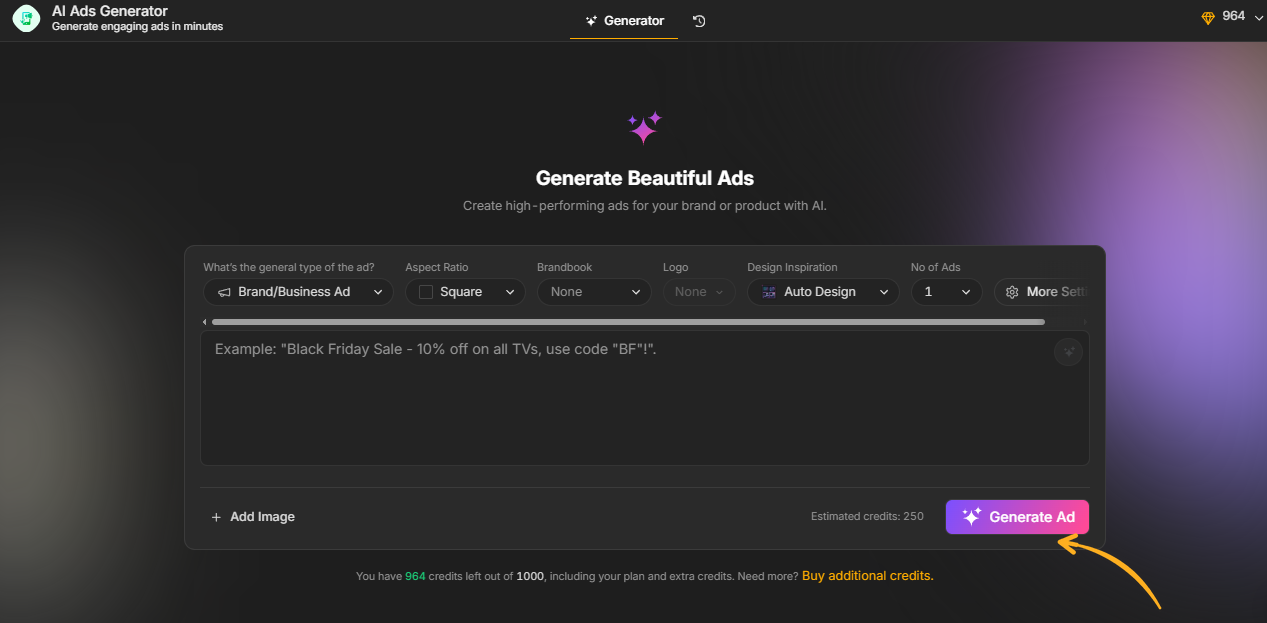1267x623 pixels.
Task: Open the Auto Design inspiration dropdown
Action: pos(823,292)
